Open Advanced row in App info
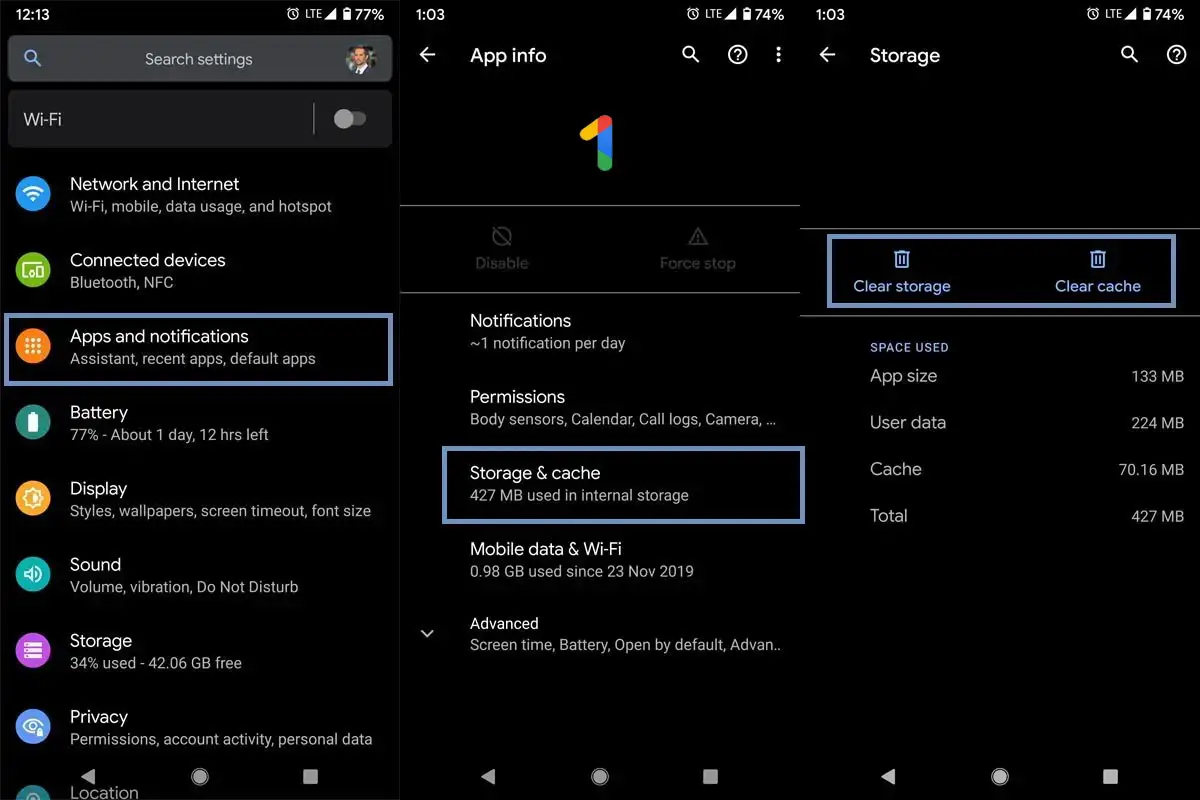The width and height of the screenshot is (1200, 800). [x=600, y=634]
